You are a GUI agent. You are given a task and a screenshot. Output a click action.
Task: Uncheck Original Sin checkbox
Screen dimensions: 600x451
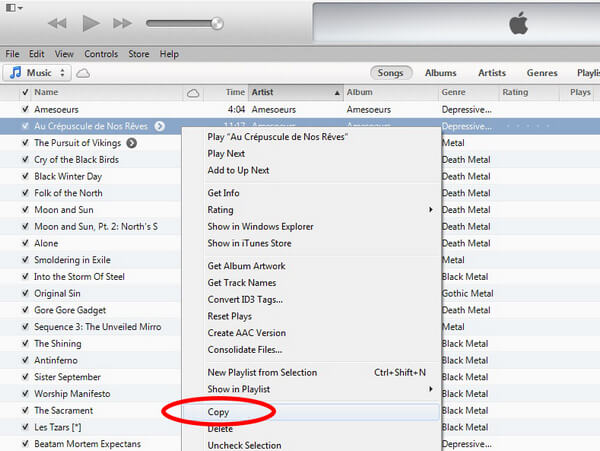click(x=25, y=293)
